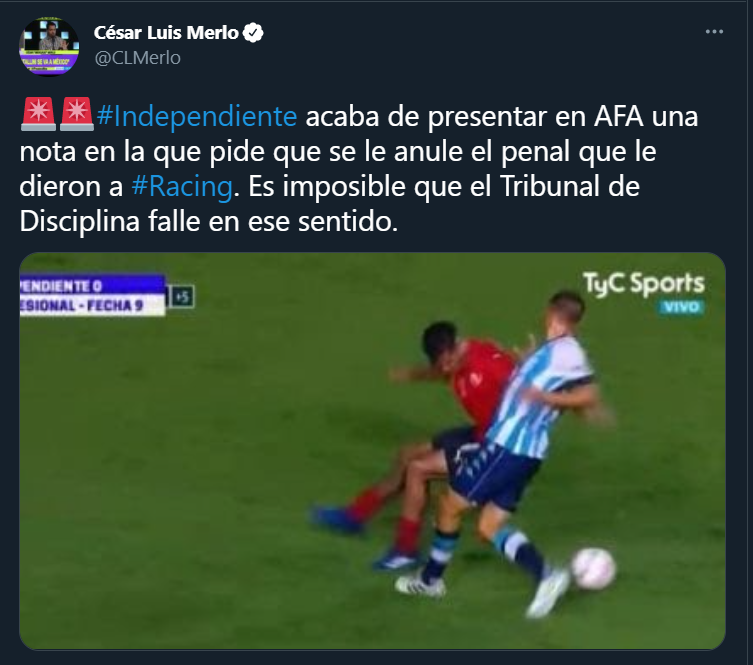Click the blue verified badge icon
Image resolution: width=753 pixels, height=665 pixels.
pyautogui.click(x=253, y=33)
